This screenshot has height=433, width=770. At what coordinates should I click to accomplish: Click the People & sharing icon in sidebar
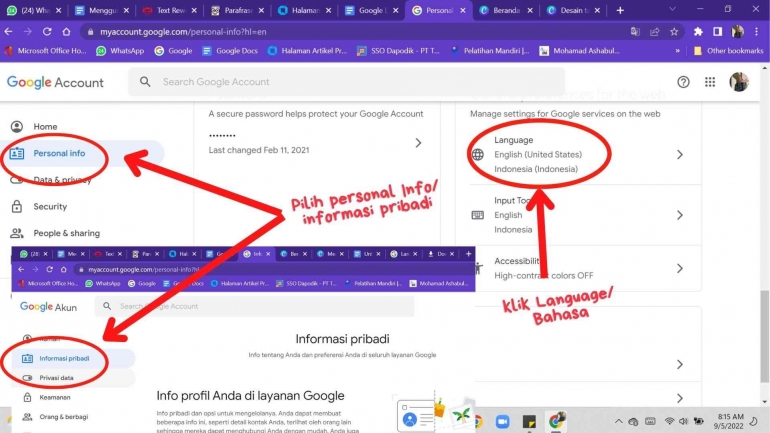[17, 233]
